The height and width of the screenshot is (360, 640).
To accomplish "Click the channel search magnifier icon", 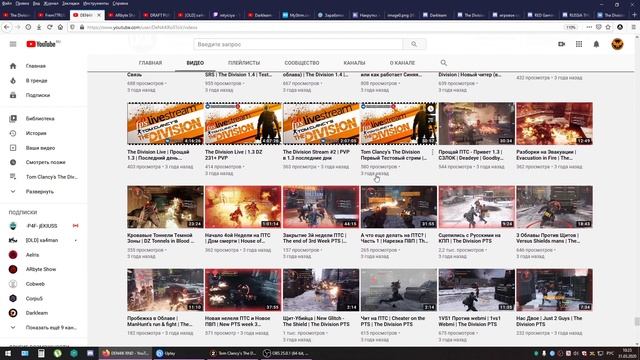I will point(444,63).
